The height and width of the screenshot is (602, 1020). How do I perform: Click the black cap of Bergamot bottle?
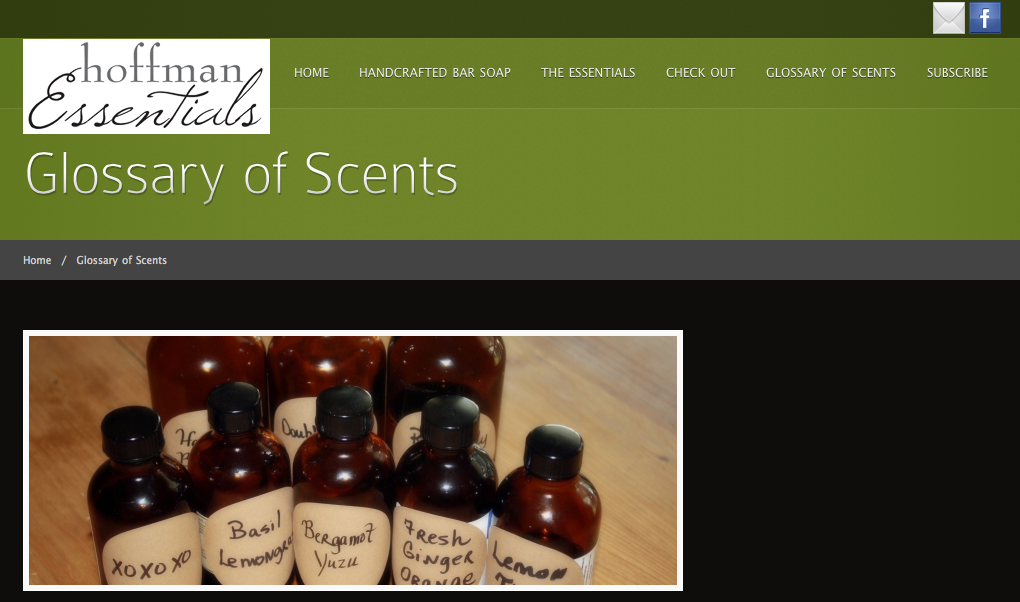(x=344, y=413)
